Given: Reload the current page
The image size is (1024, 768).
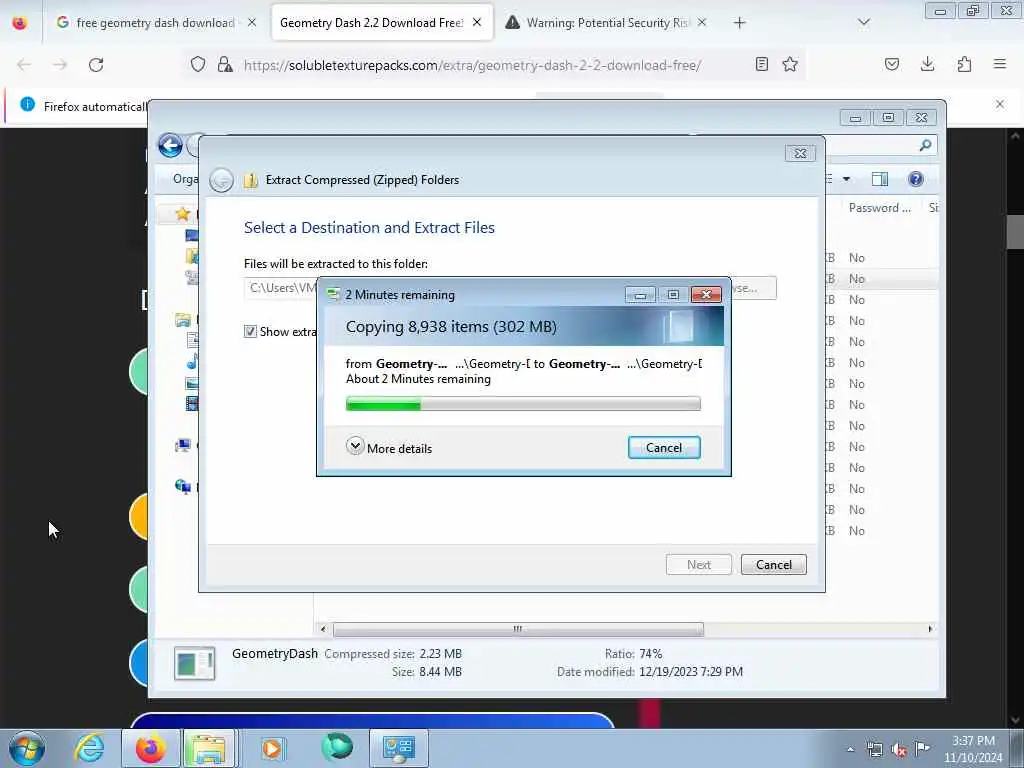Looking at the screenshot, I should click(96, 65).
